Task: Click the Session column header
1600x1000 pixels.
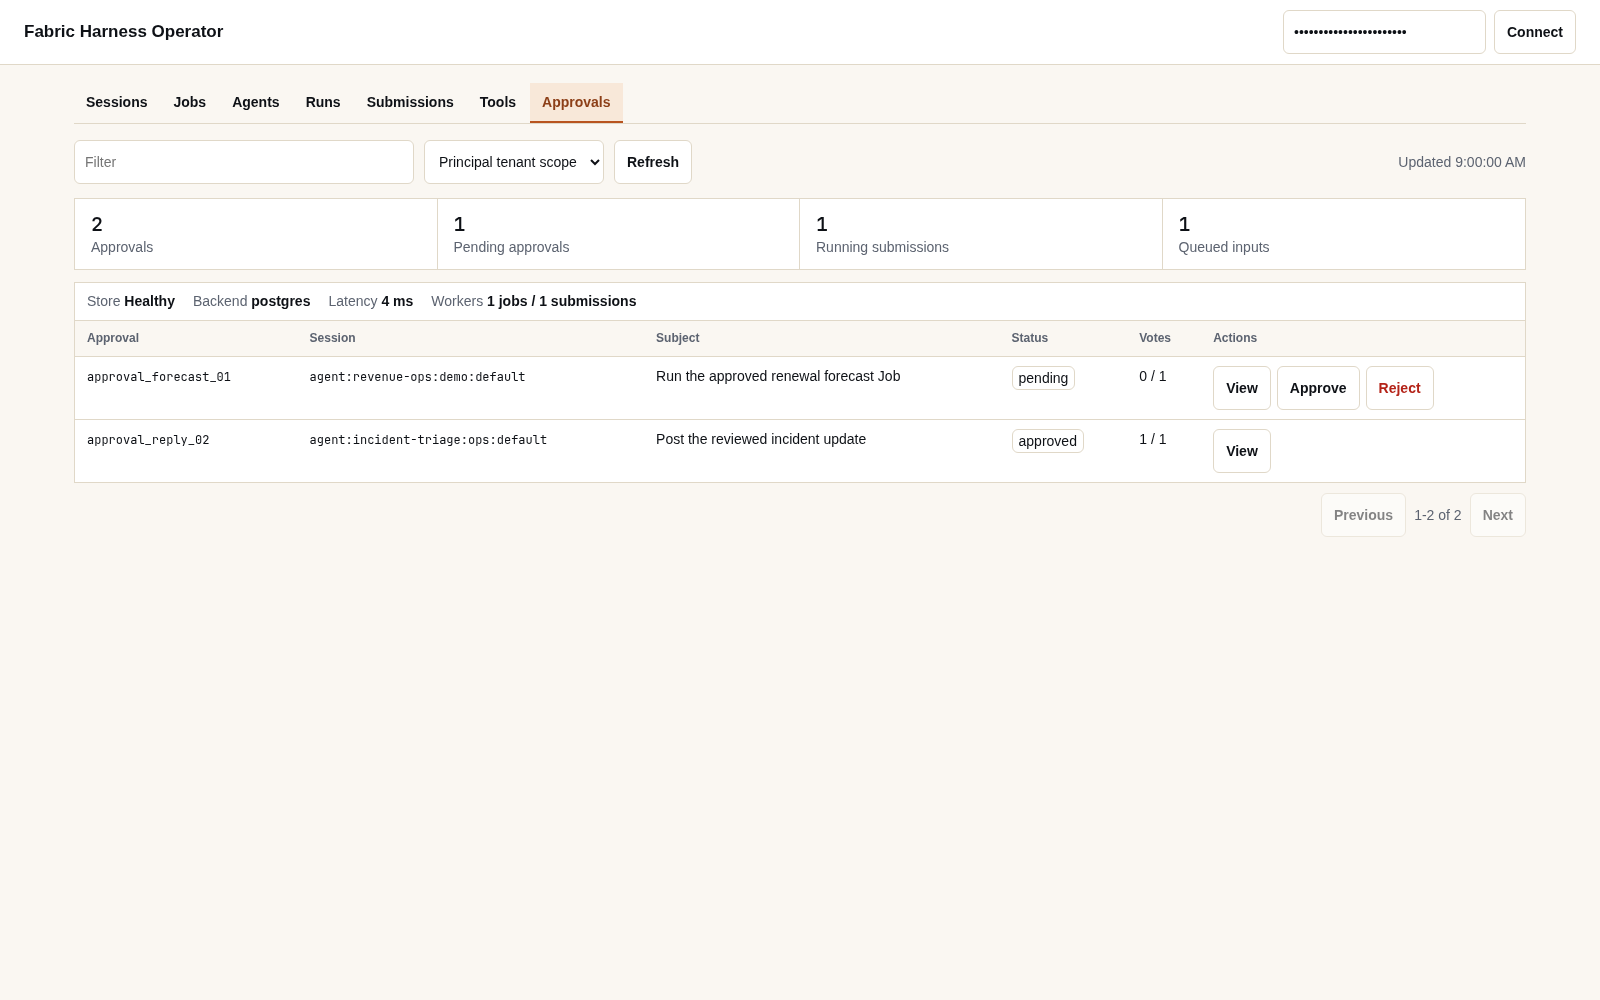Action: coord(332,338)
